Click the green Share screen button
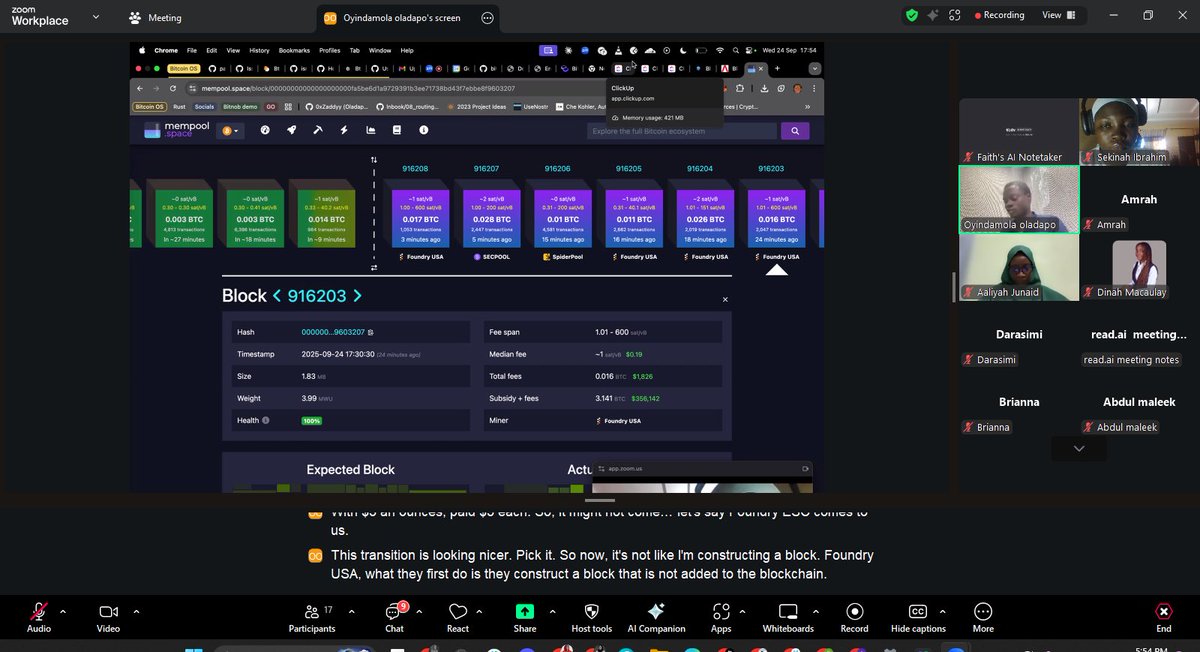Screen dimensions: 1200x652 click(525, 617)
